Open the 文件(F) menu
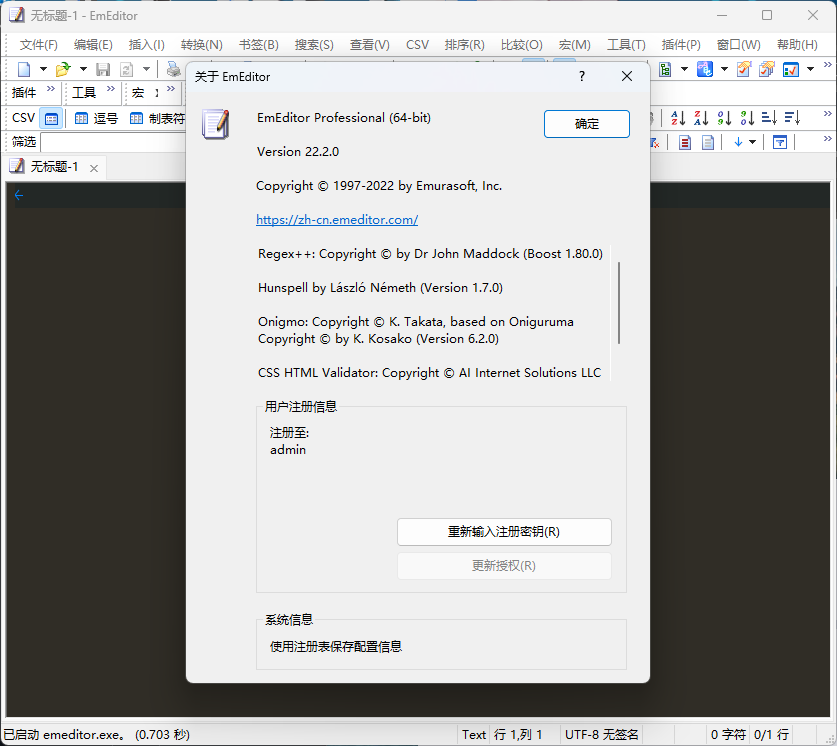Image resolution: width=837 pixels, height=746 pixels. [x=38, y=45]
